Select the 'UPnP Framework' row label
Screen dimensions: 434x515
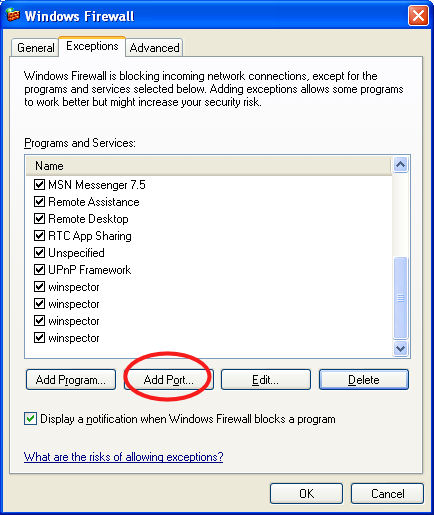pos(90,270)
